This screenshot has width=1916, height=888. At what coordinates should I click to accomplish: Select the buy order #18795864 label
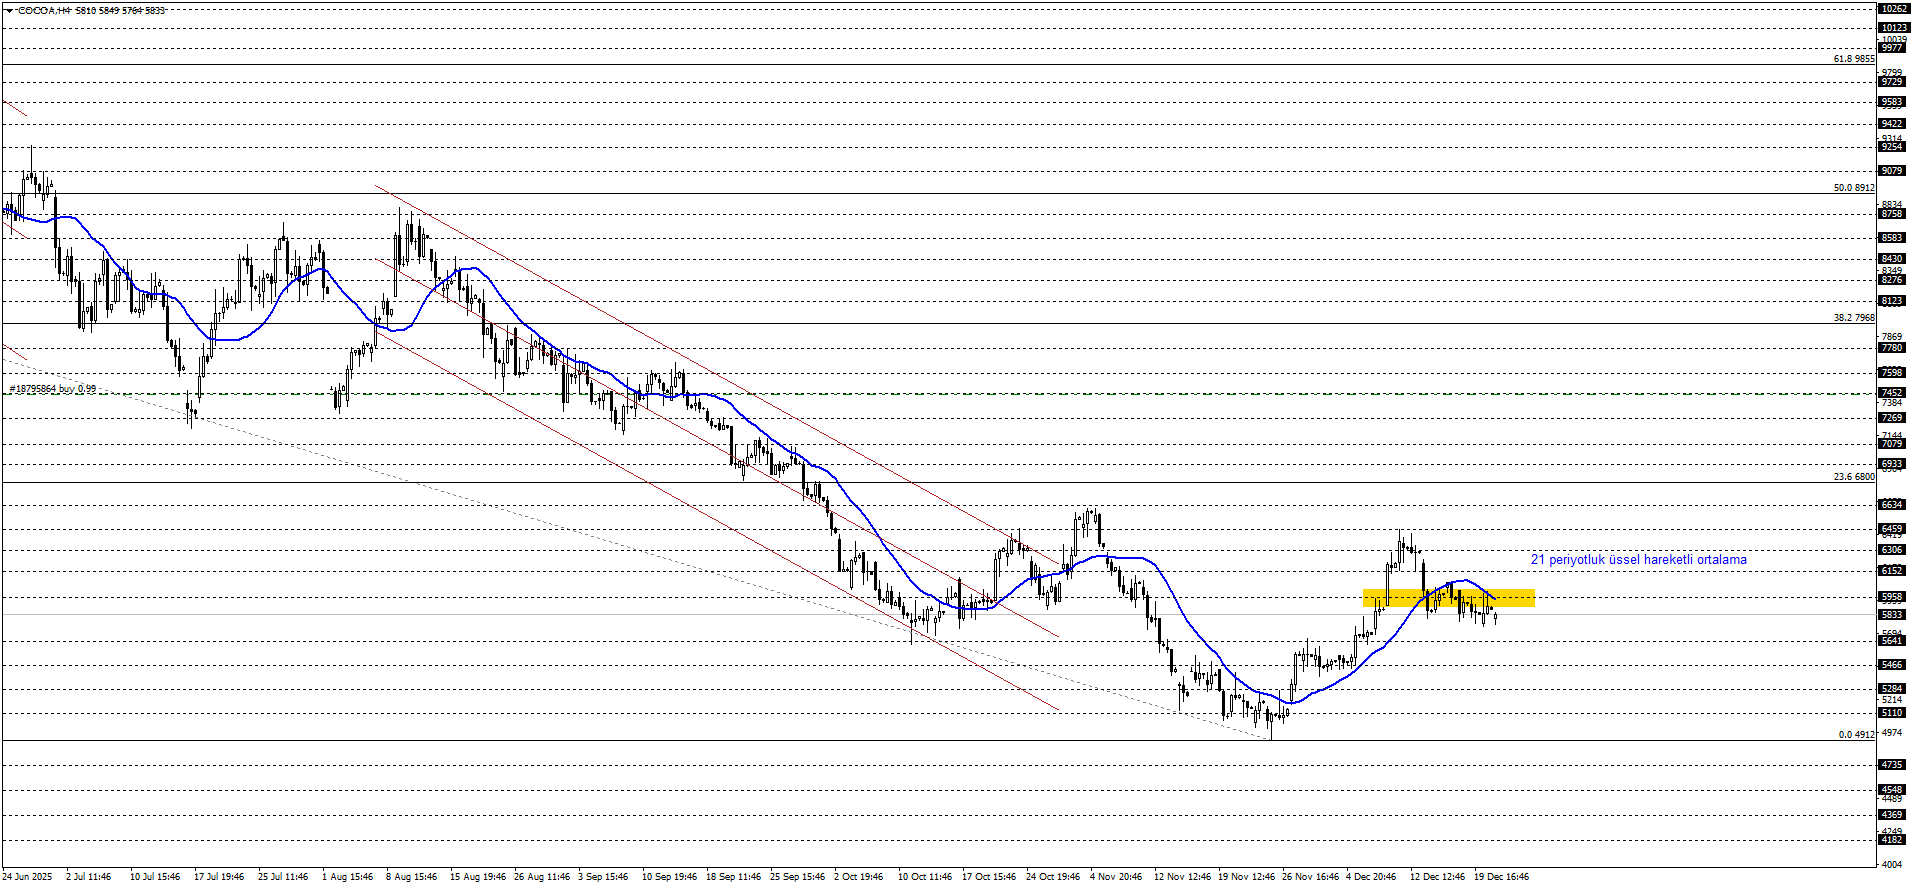(53, 388)
